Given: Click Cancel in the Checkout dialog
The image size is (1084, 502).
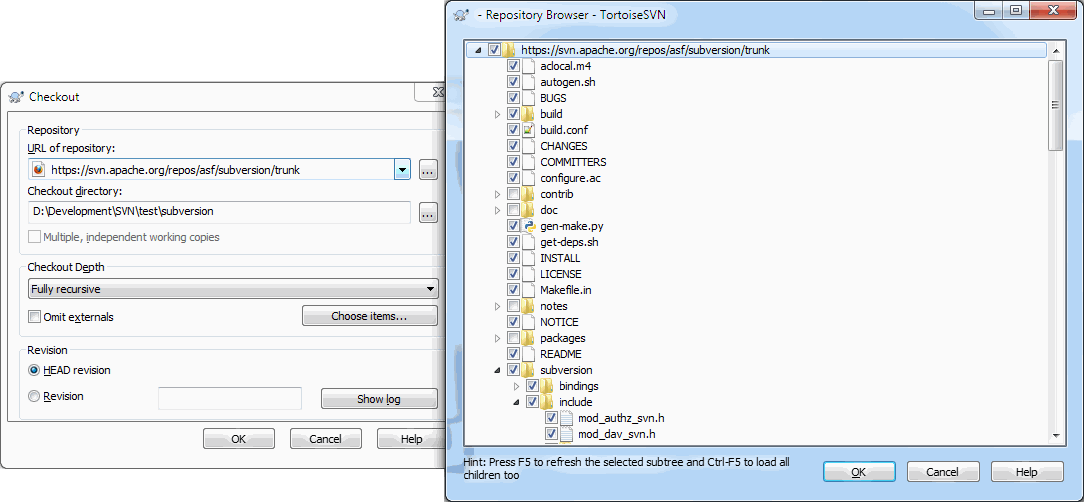Looking at the screenshot, I should click(x=326, y=439).
